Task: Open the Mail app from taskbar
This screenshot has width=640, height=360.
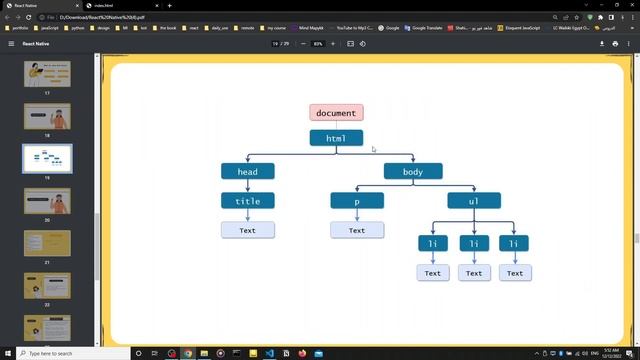Action: tap(318, 353)
